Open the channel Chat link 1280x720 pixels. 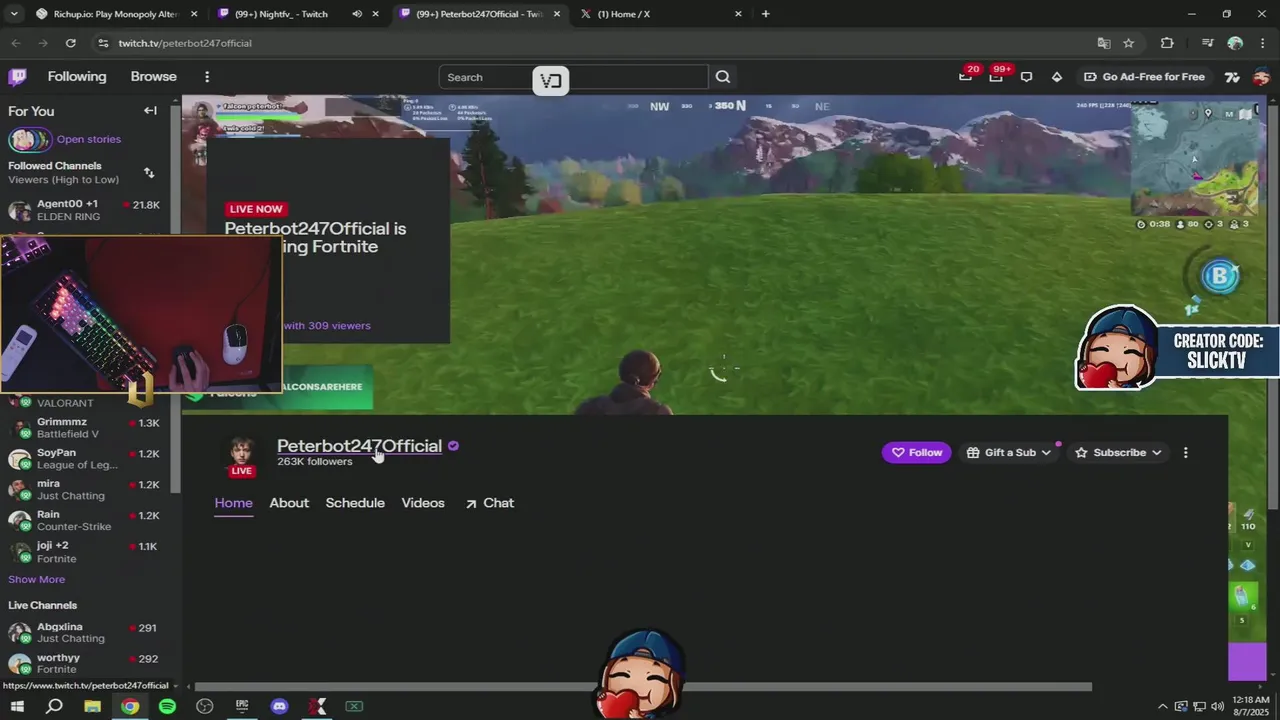[490, 503]
